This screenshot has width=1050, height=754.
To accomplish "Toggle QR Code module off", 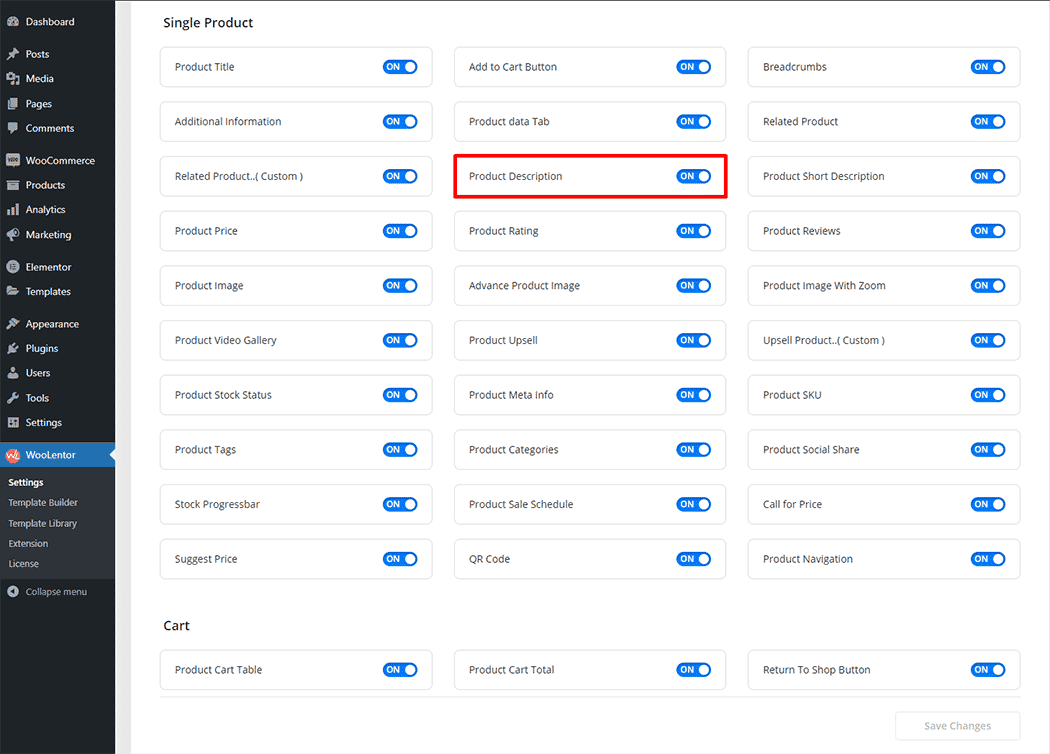I will point(693,559).
